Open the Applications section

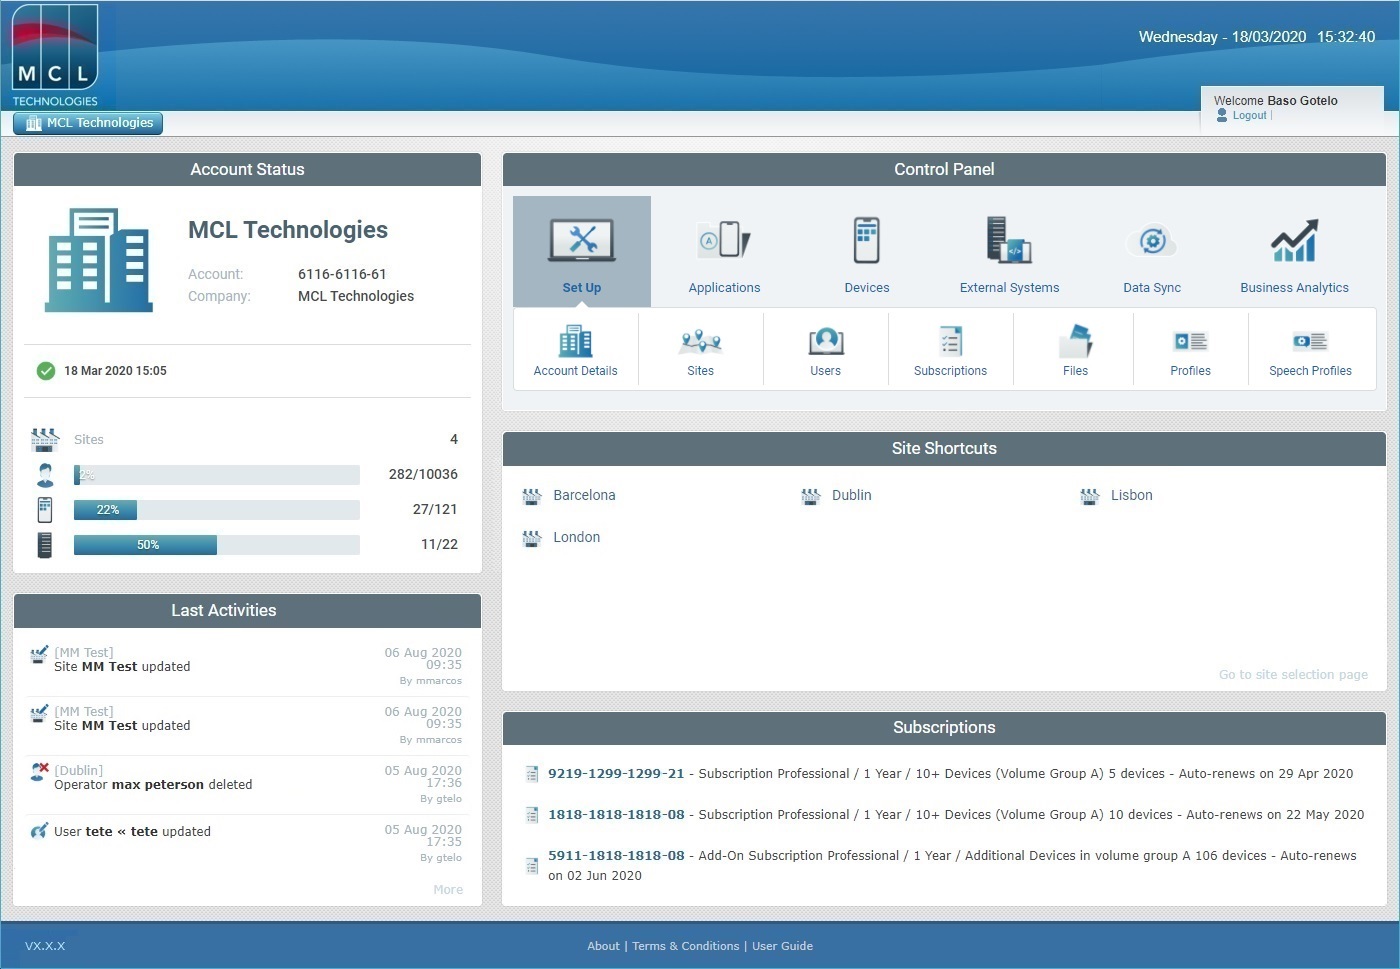click(723, 251)
